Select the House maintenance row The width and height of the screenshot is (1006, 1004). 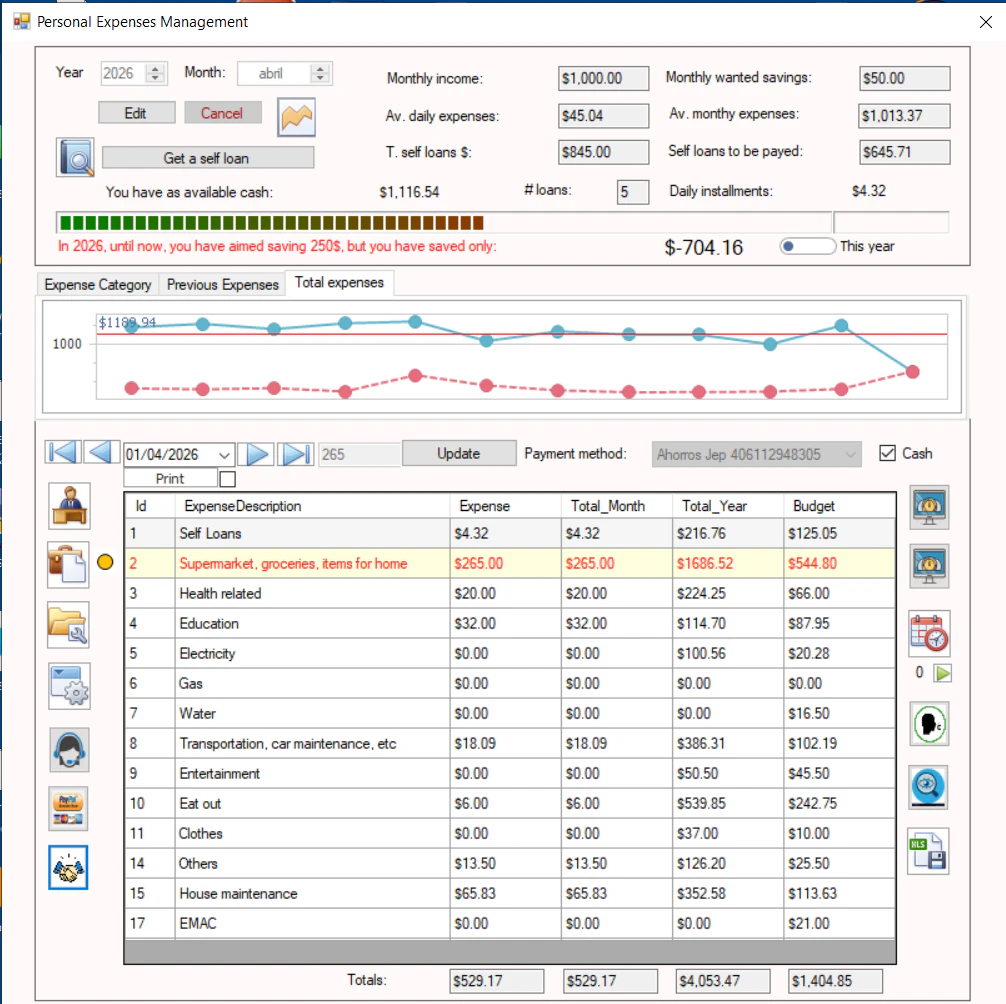click(x=510, y=894)
